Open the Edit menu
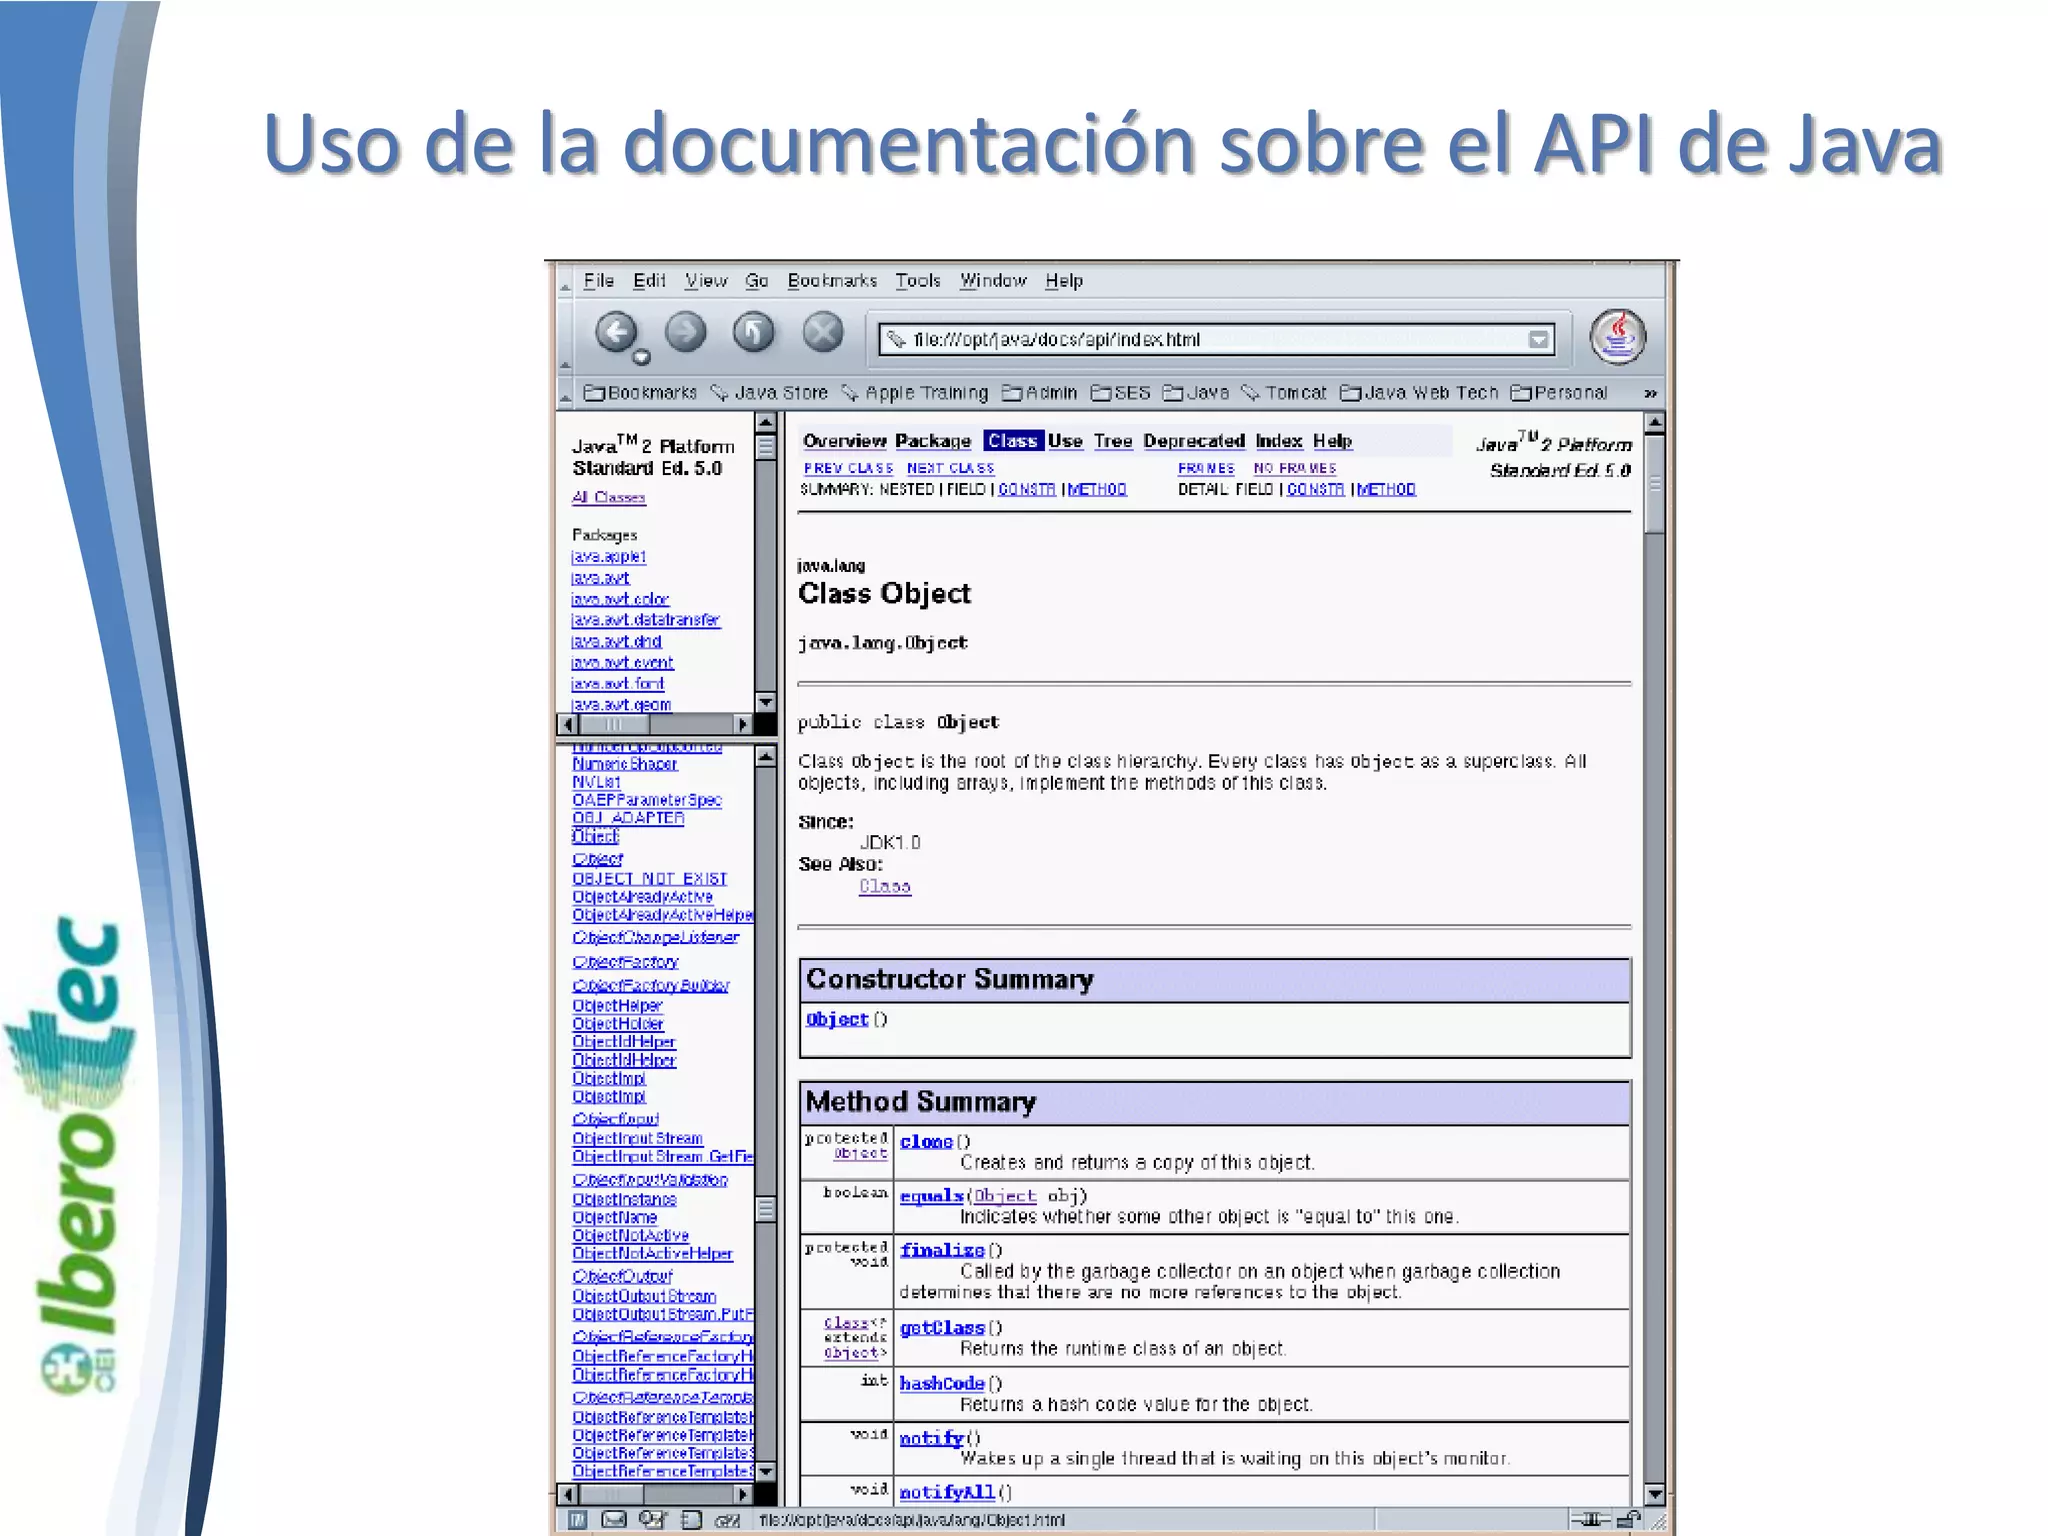2048x1536 pixels. (x=649, y=281)
